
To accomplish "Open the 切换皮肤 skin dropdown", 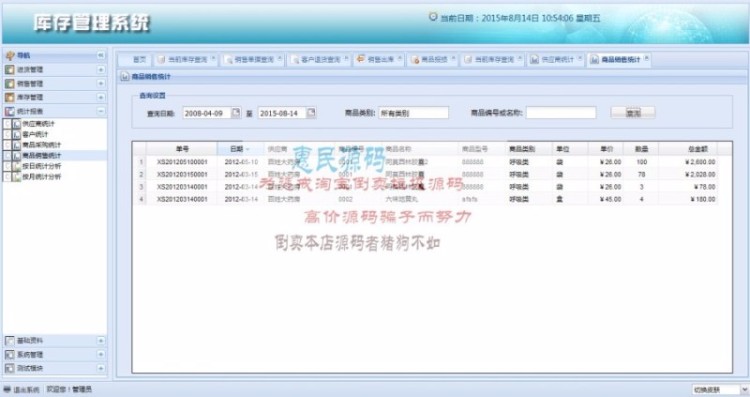I will [x=744, y=390].
